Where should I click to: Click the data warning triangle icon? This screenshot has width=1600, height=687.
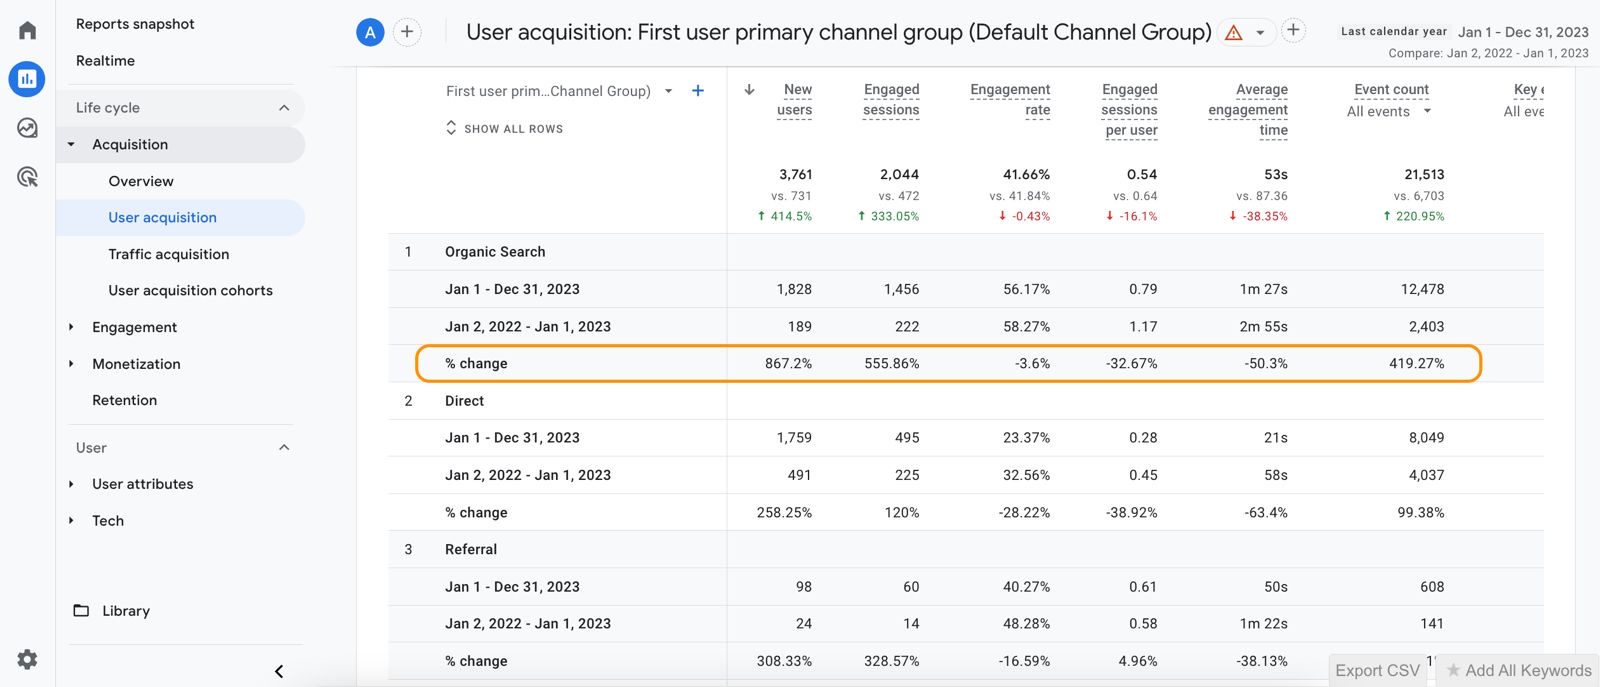[1234, 33]
